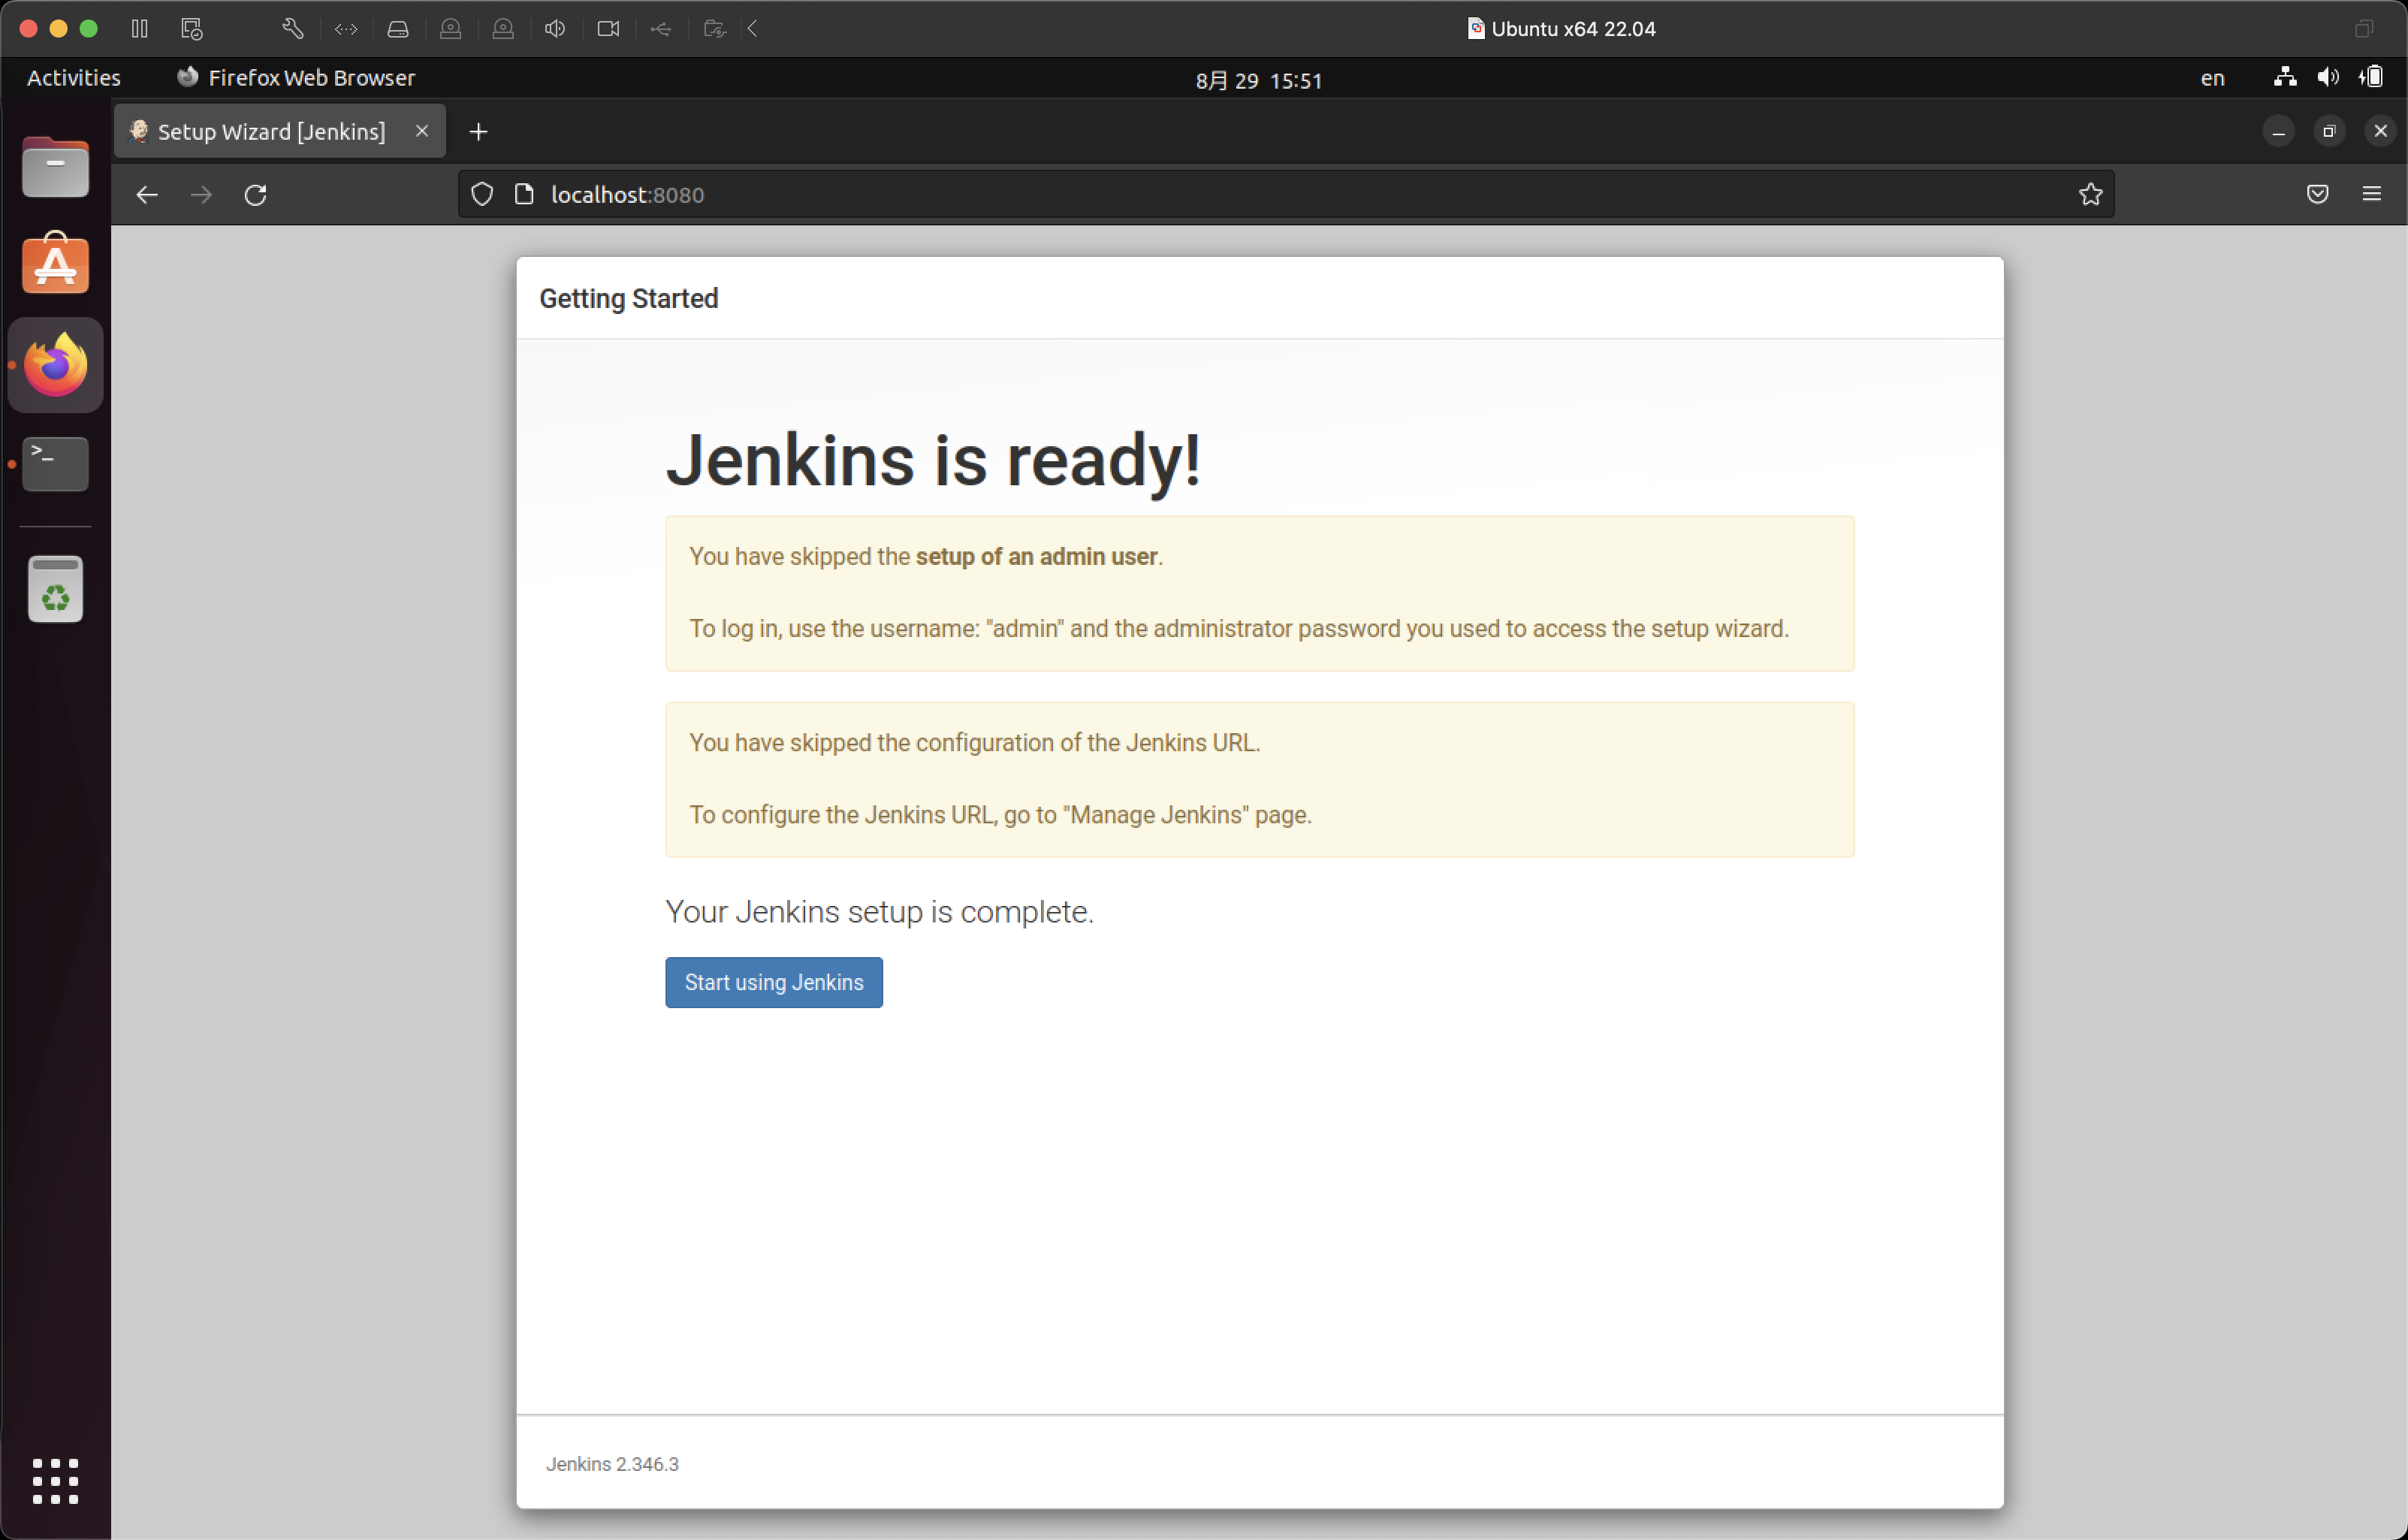The image size is (2408, 1540).
Task: Launch Ubuntu Software from the dock
Action: click(x=55, y=264)
